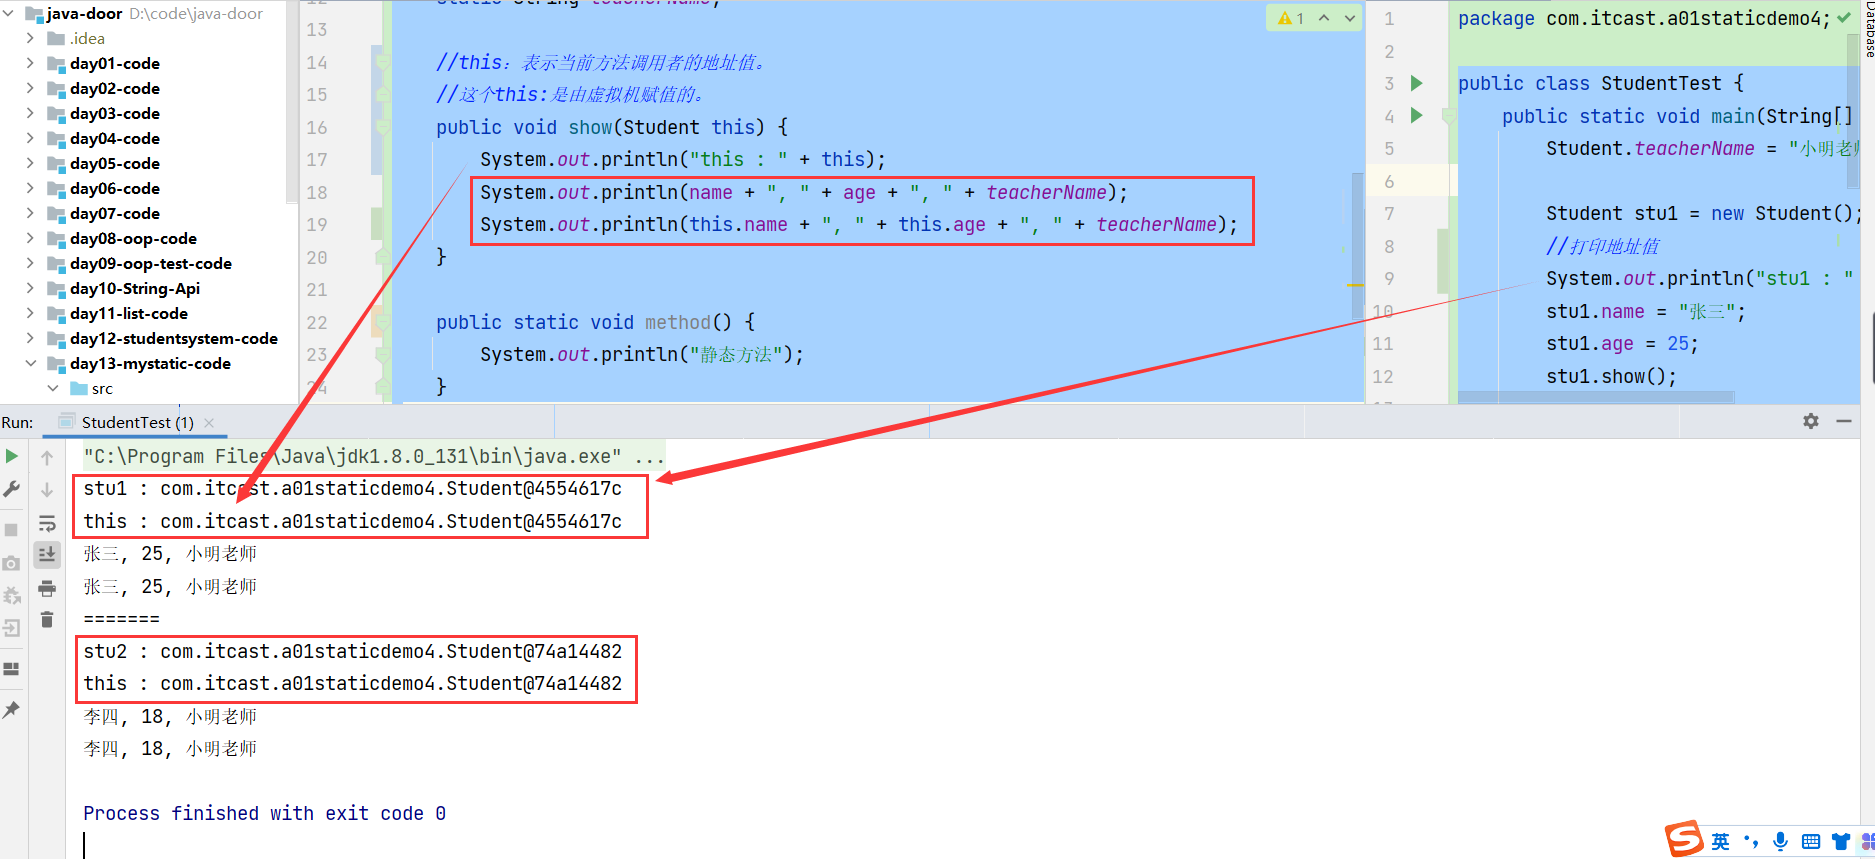Run main method from gutter line 4
1875x859 pixels.
tap(1416, 115)
